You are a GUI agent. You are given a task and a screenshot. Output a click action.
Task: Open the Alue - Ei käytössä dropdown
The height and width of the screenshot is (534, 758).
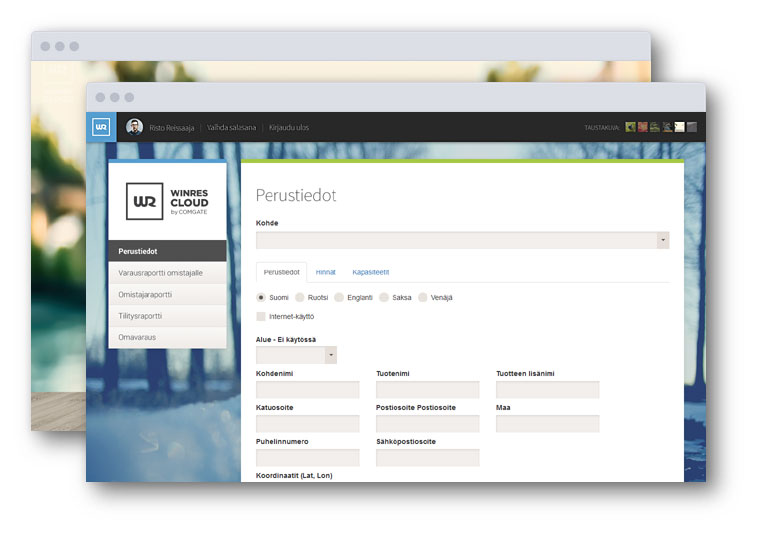(296, 355)
